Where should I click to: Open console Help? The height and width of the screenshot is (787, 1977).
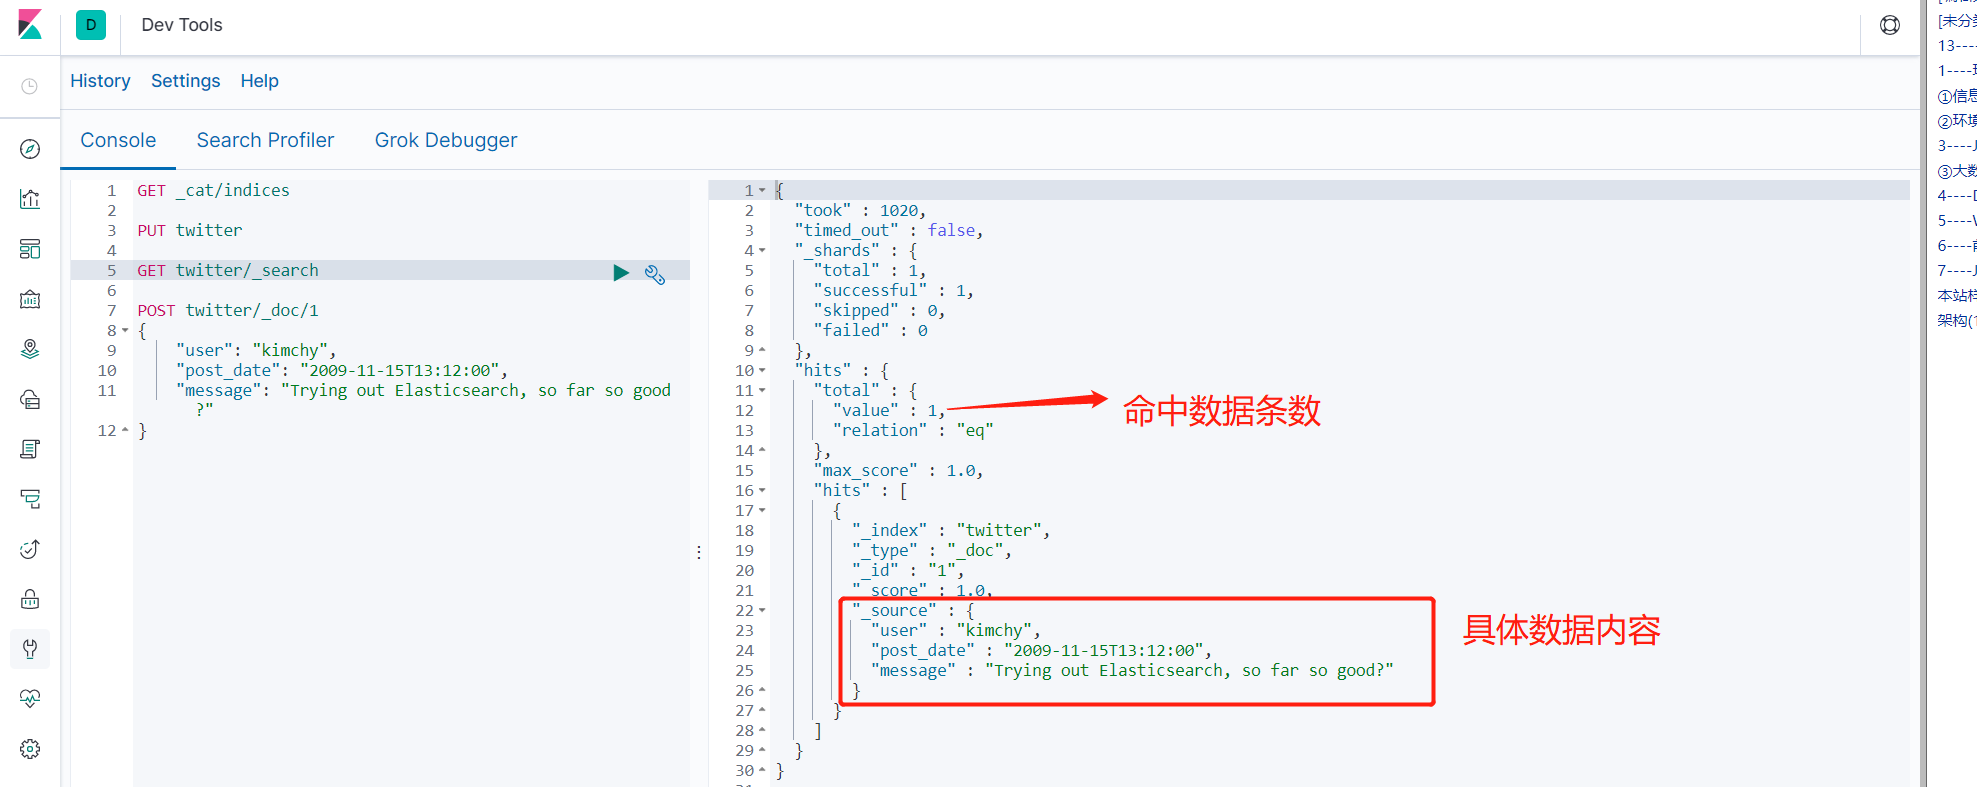coord(259,81)
